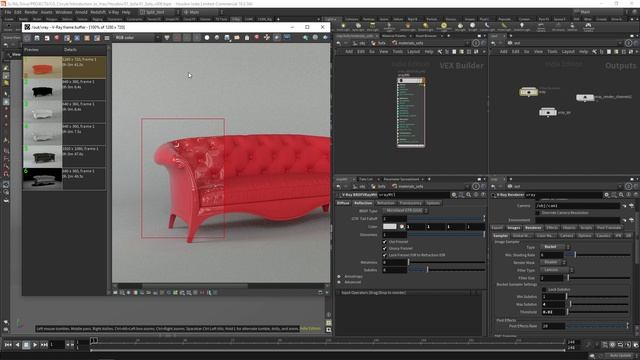
Task: Click the white circle icon in VFB toolbar
Action: pos(207,38)
